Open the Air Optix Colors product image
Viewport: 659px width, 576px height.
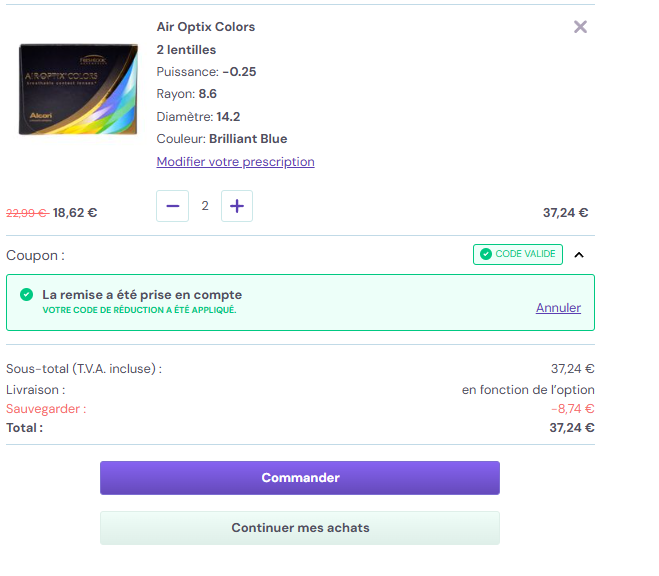tap(78, 89)
